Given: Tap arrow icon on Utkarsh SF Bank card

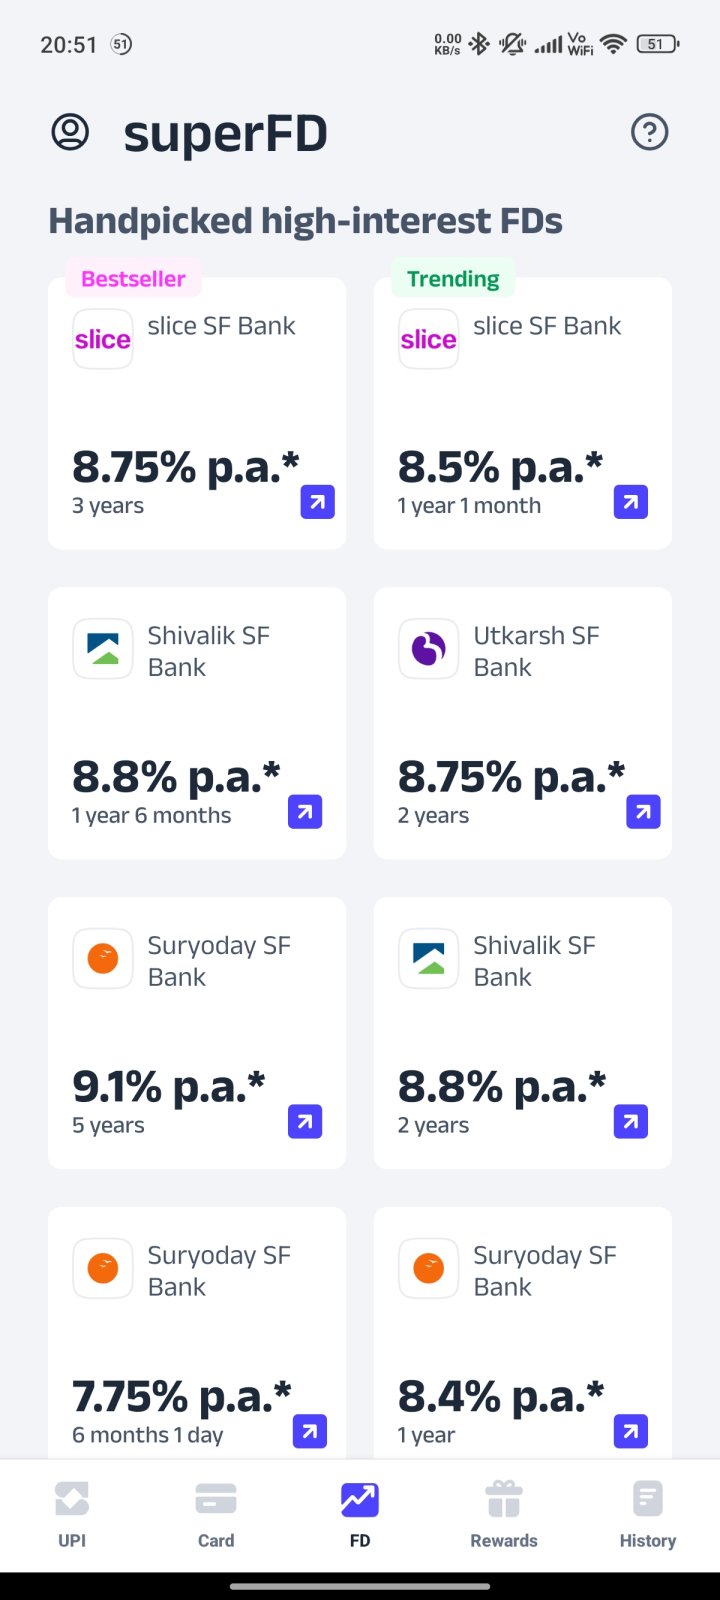Looking at the screenshot, I should click(643, 812).
